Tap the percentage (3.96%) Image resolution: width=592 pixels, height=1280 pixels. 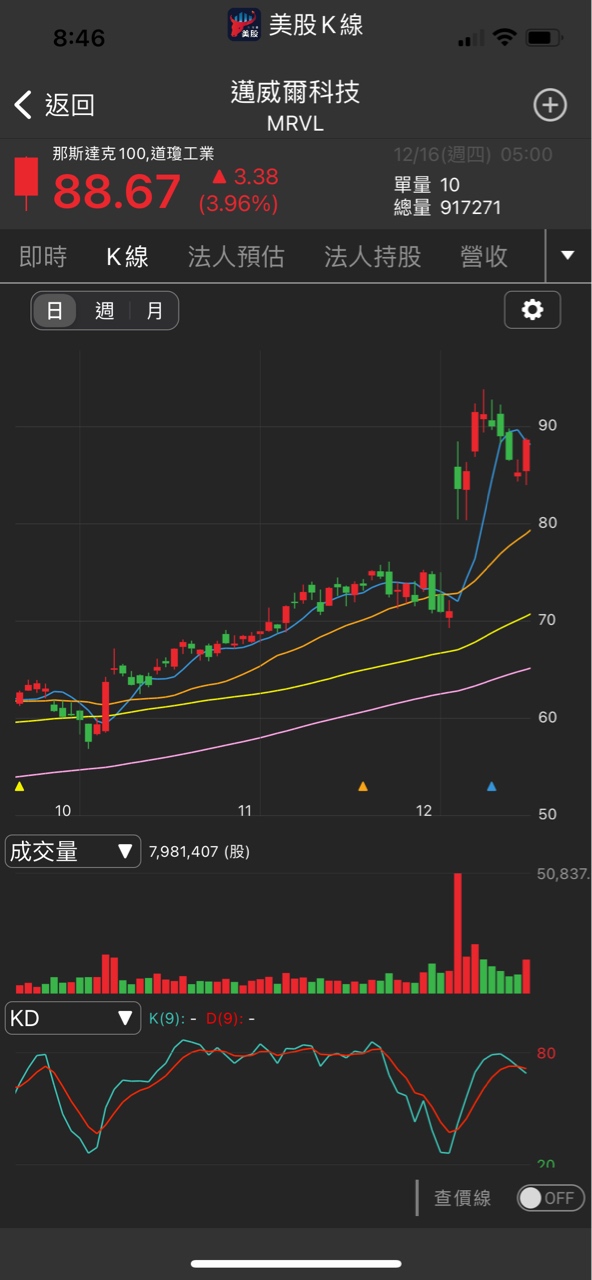pos(238,204)
